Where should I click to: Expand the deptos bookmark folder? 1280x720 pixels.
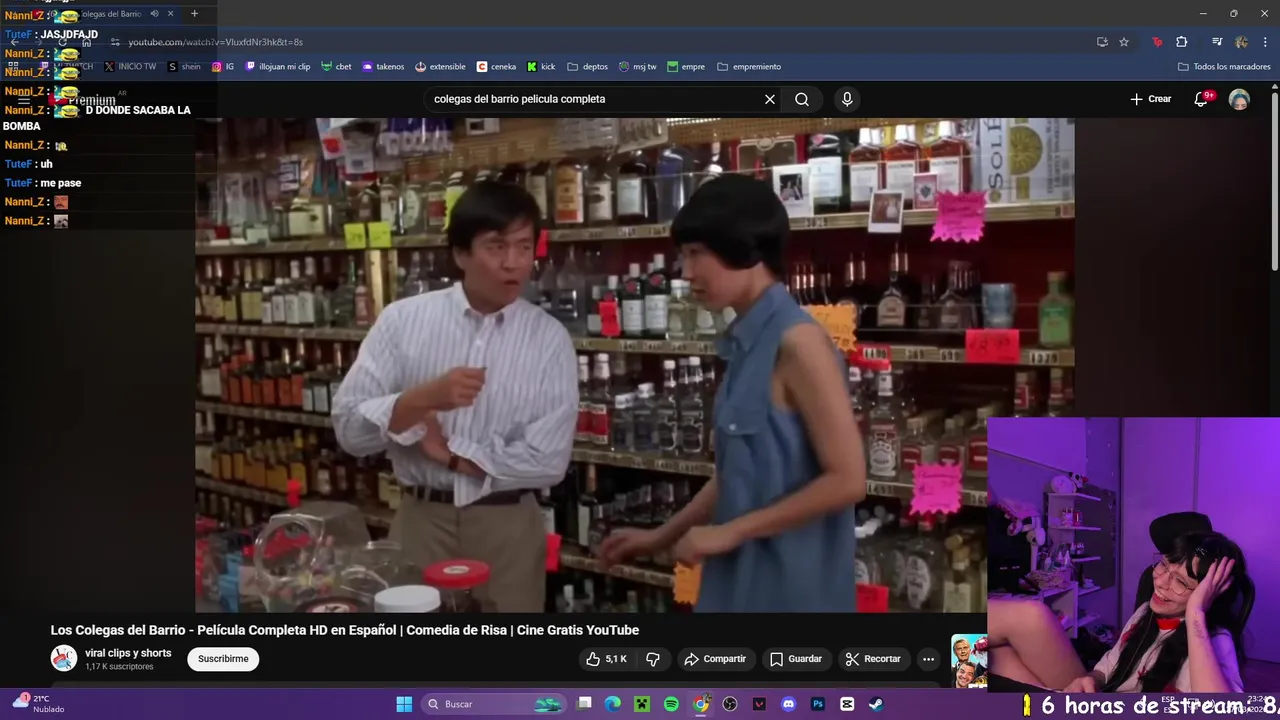(587, 67)
